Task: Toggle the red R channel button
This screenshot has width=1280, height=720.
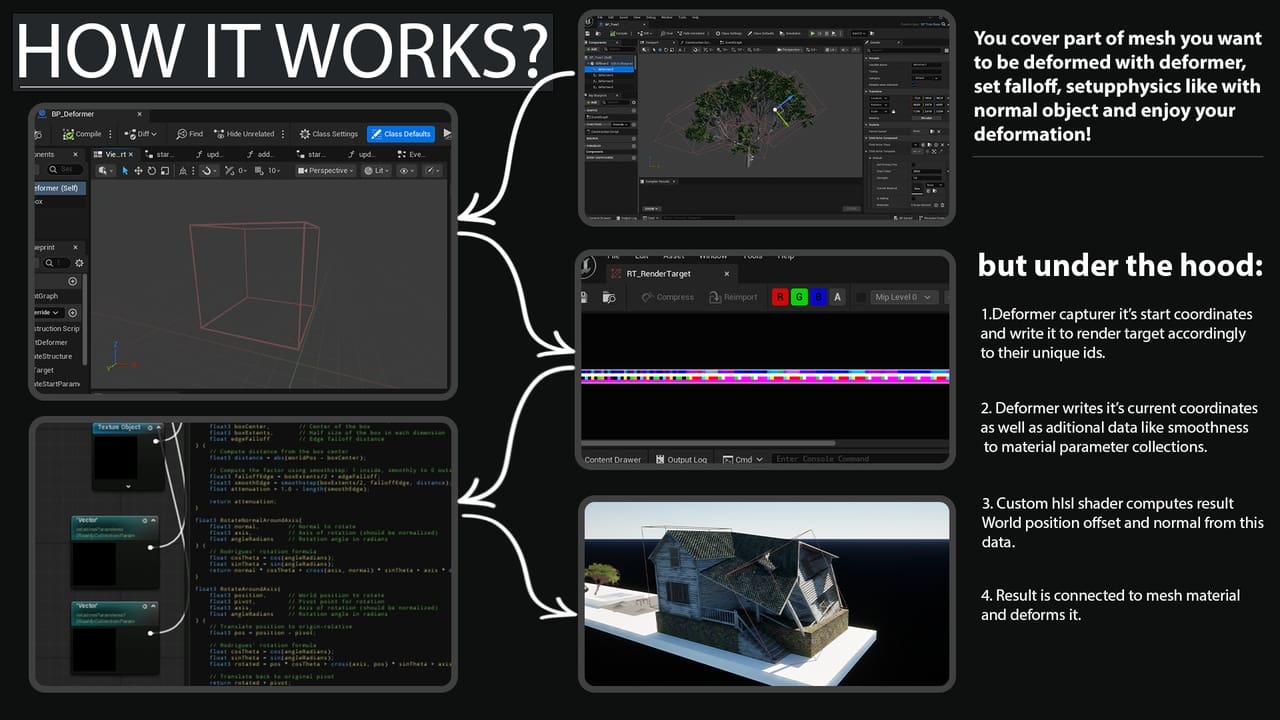Action: click(780, 297)
